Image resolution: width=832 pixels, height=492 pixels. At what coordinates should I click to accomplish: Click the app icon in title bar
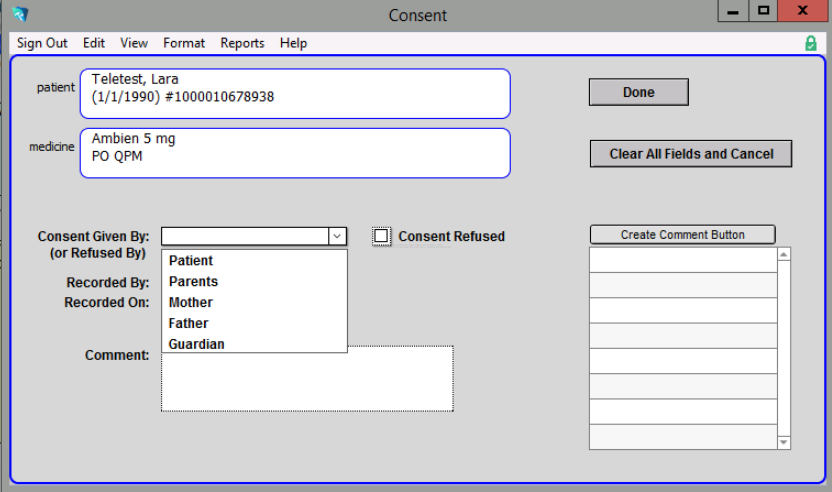click(19, 14)
